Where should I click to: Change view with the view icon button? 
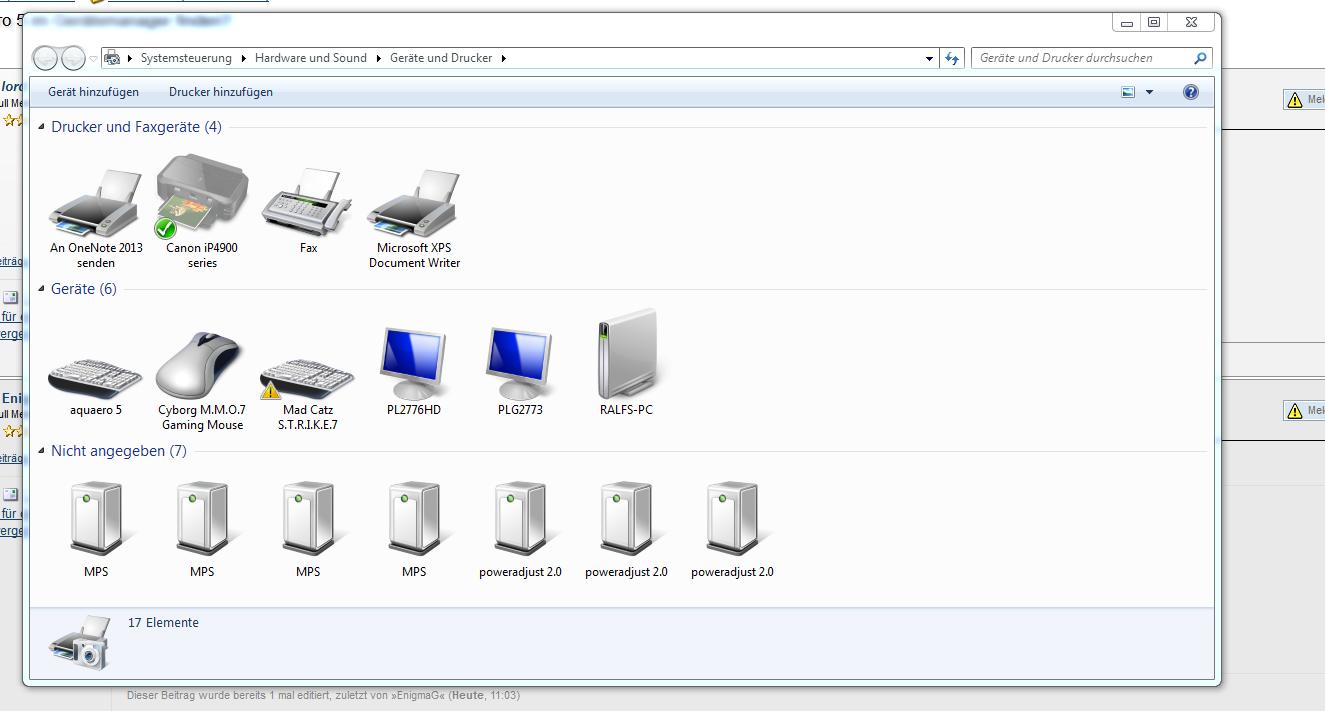[x=1129, y=92]
